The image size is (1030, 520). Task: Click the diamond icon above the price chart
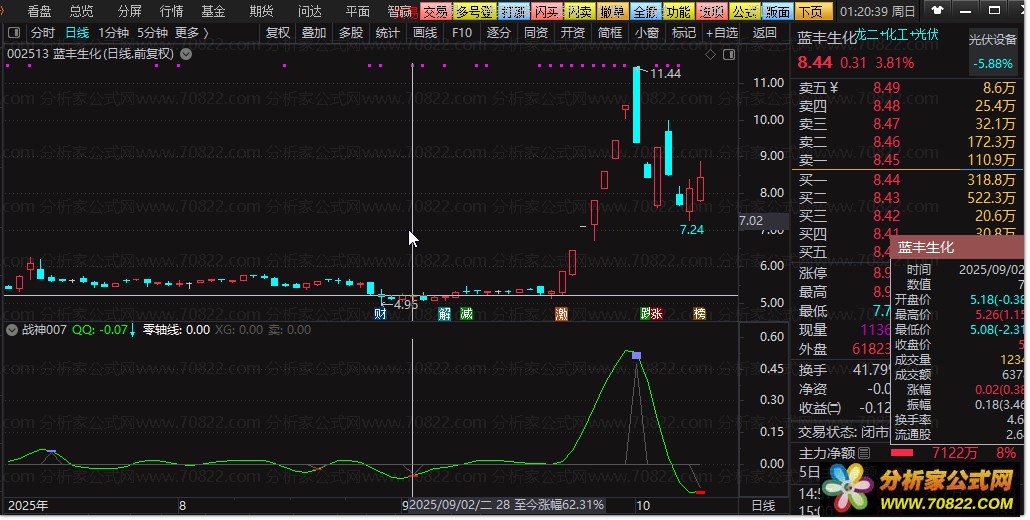pyautogui.click(x=710, y=55)
